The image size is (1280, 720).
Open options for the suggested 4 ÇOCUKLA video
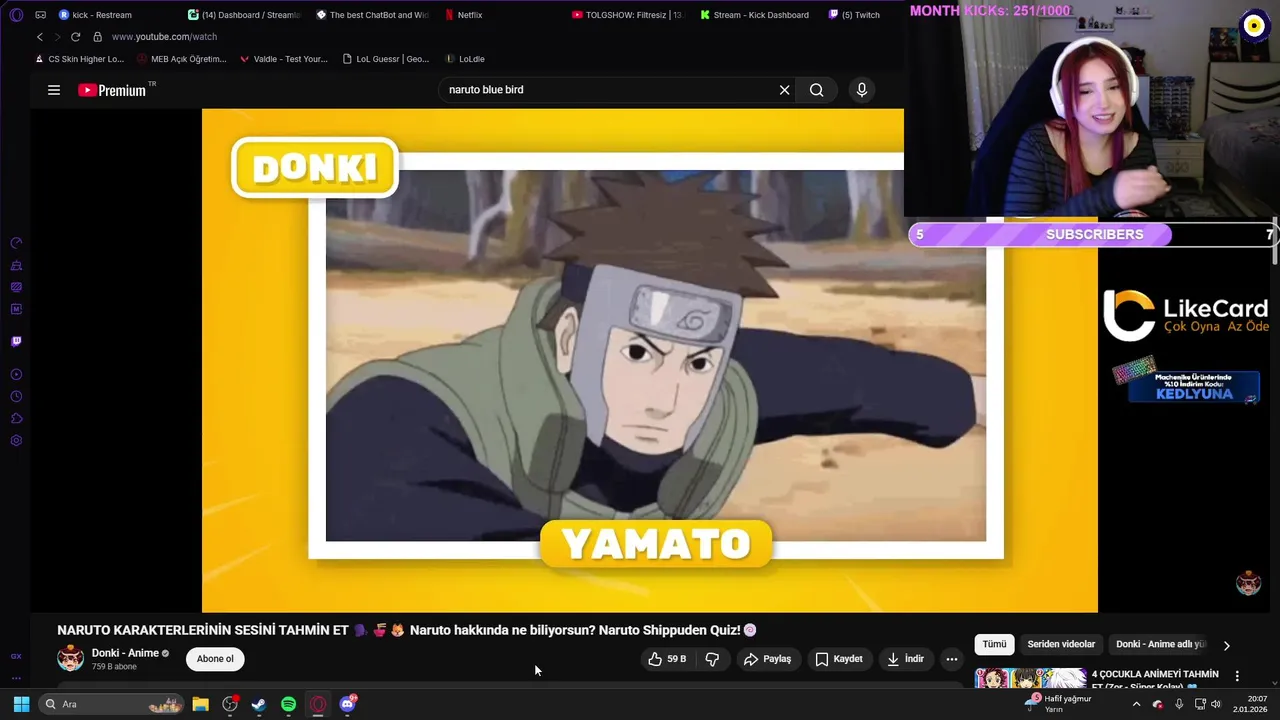(1237, 676)
